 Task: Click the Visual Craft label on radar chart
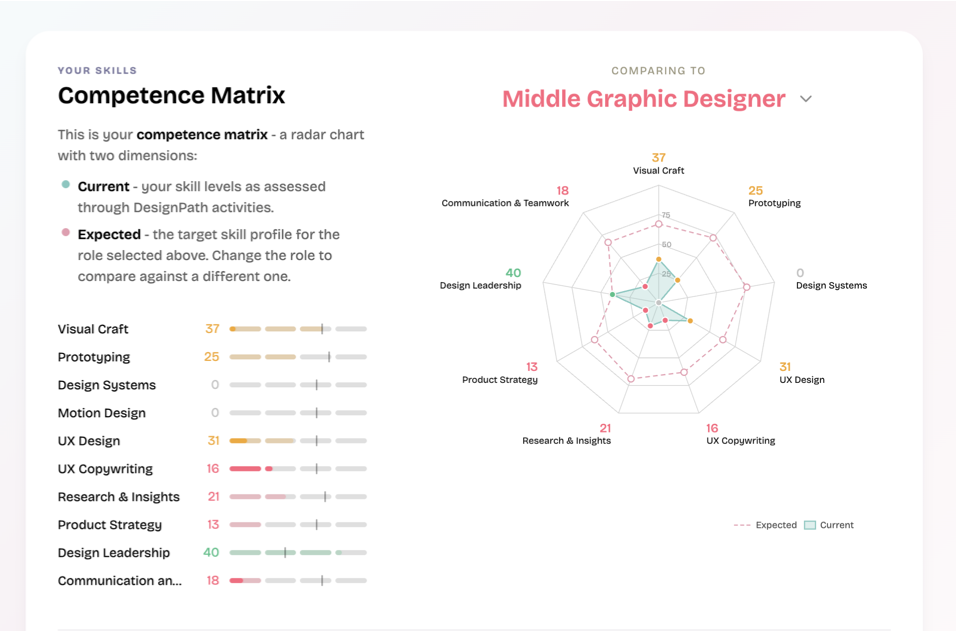point(658,171)
